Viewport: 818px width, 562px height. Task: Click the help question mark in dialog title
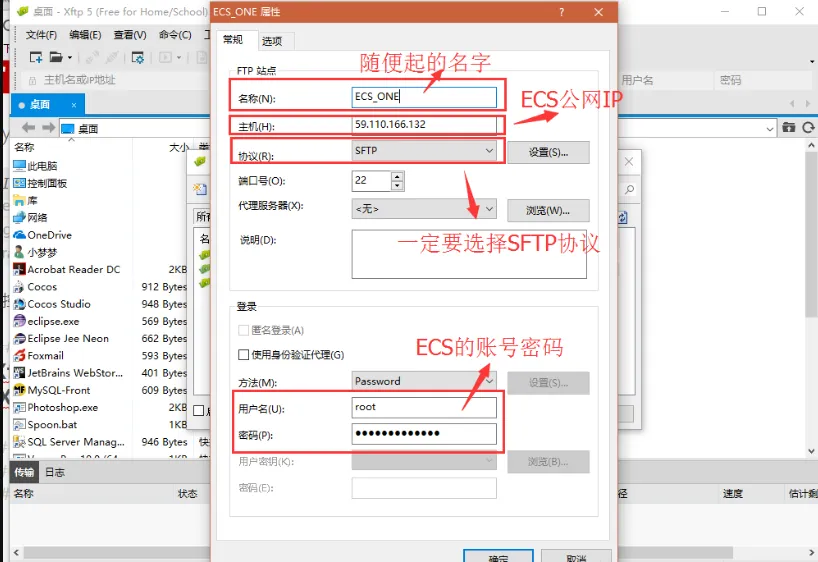561,12
